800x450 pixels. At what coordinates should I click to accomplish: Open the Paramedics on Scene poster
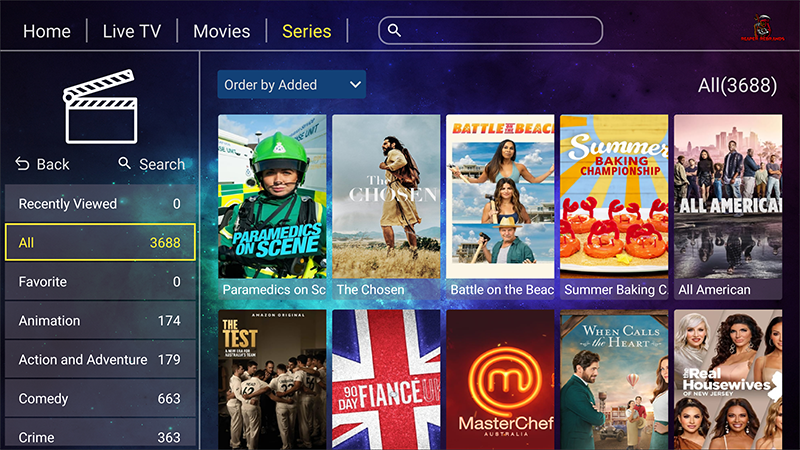tap(272, 207)
